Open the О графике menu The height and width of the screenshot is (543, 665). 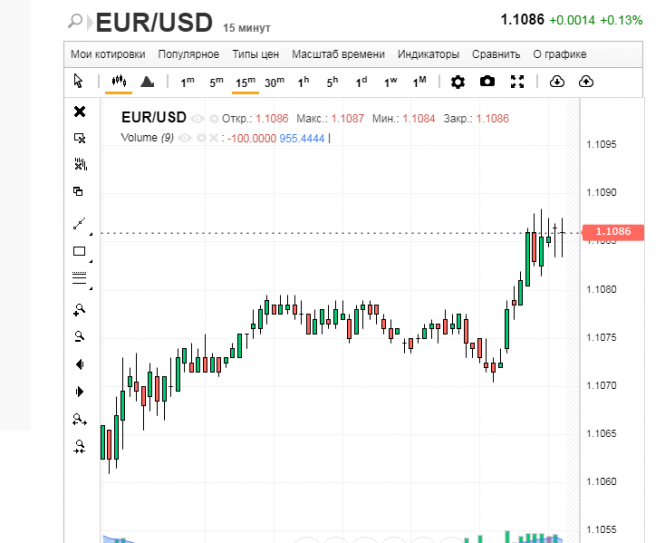[x=559, y=54]
